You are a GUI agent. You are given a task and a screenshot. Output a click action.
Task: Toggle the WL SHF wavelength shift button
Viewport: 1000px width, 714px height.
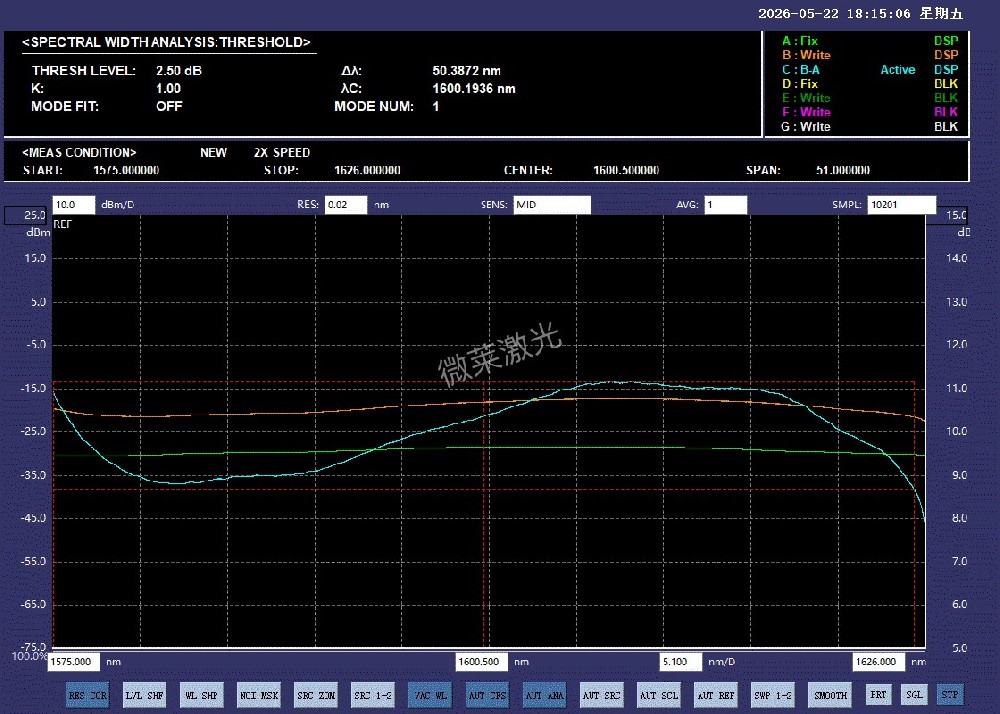point(202,695)
